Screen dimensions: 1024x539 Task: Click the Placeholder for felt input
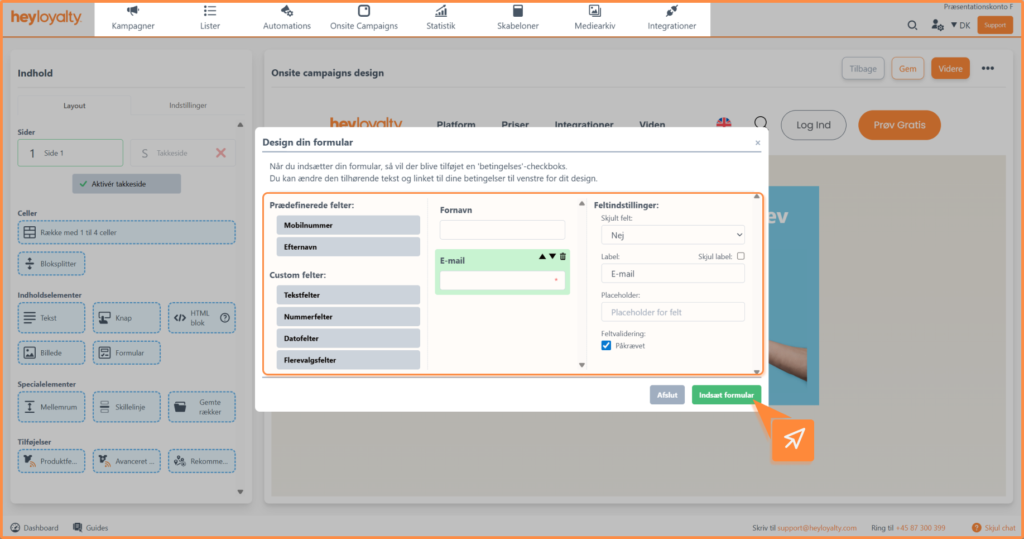[672, 313]
